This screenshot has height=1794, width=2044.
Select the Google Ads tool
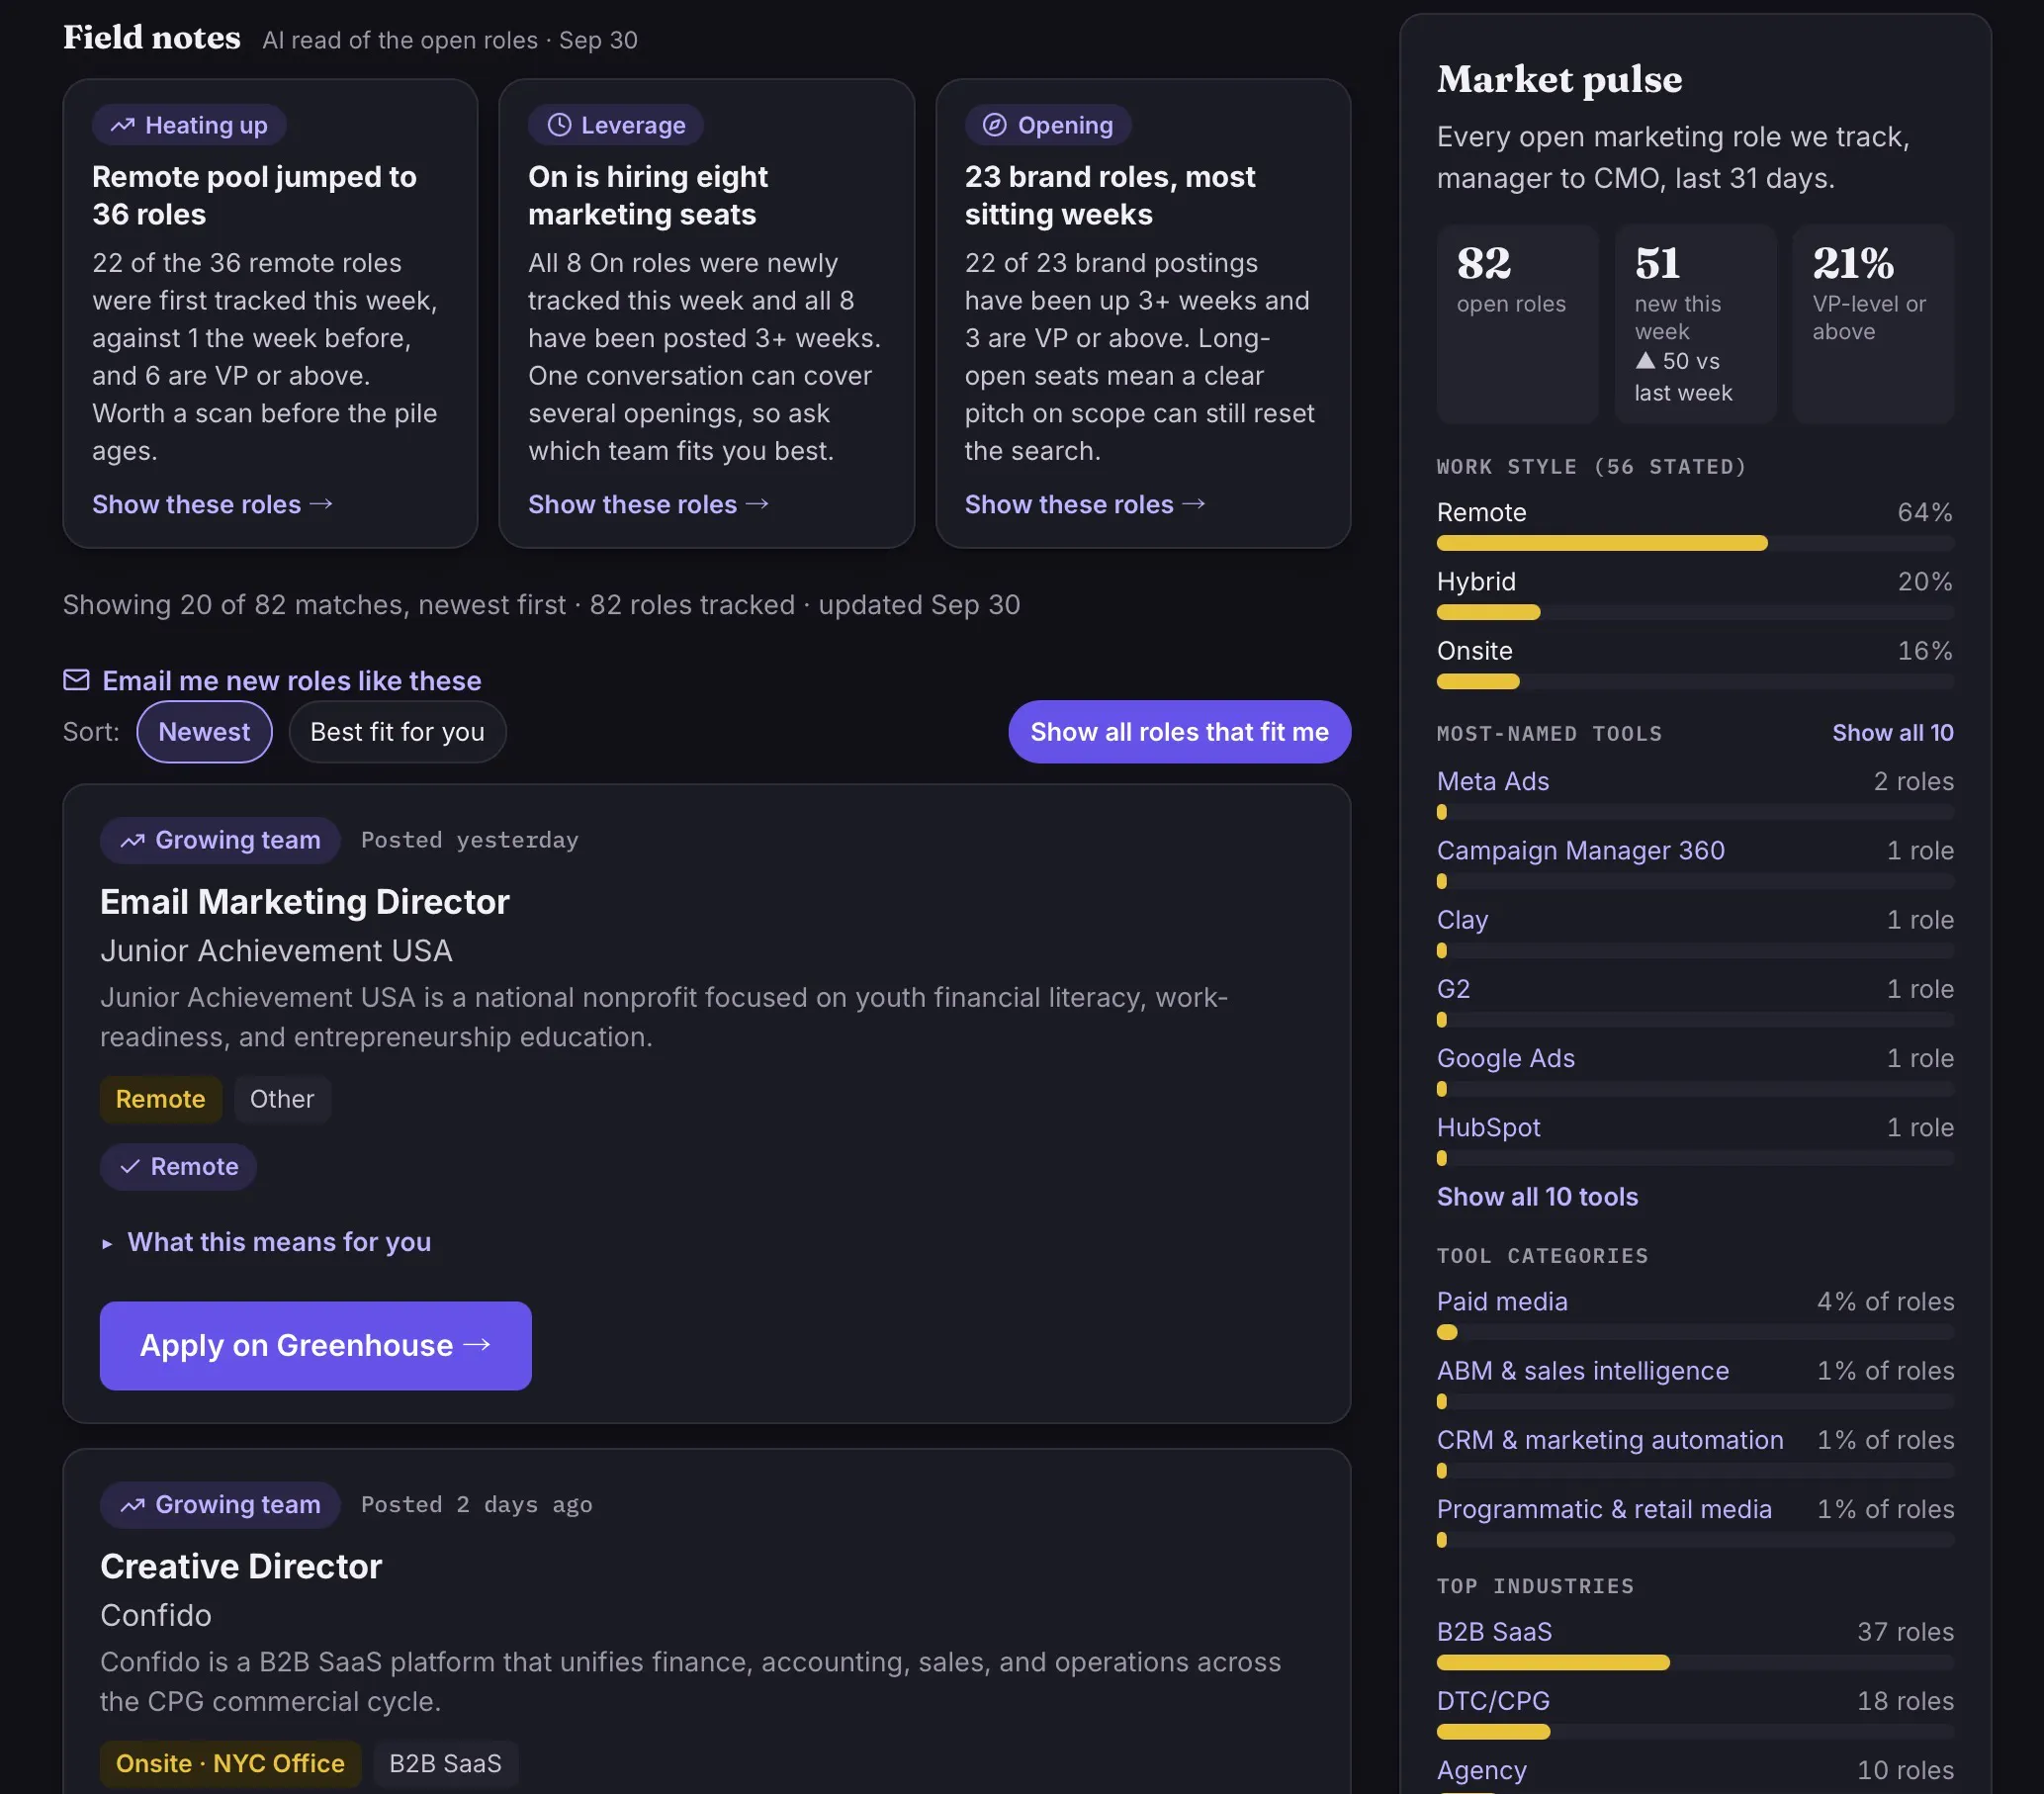(x=1505, y=1058)
